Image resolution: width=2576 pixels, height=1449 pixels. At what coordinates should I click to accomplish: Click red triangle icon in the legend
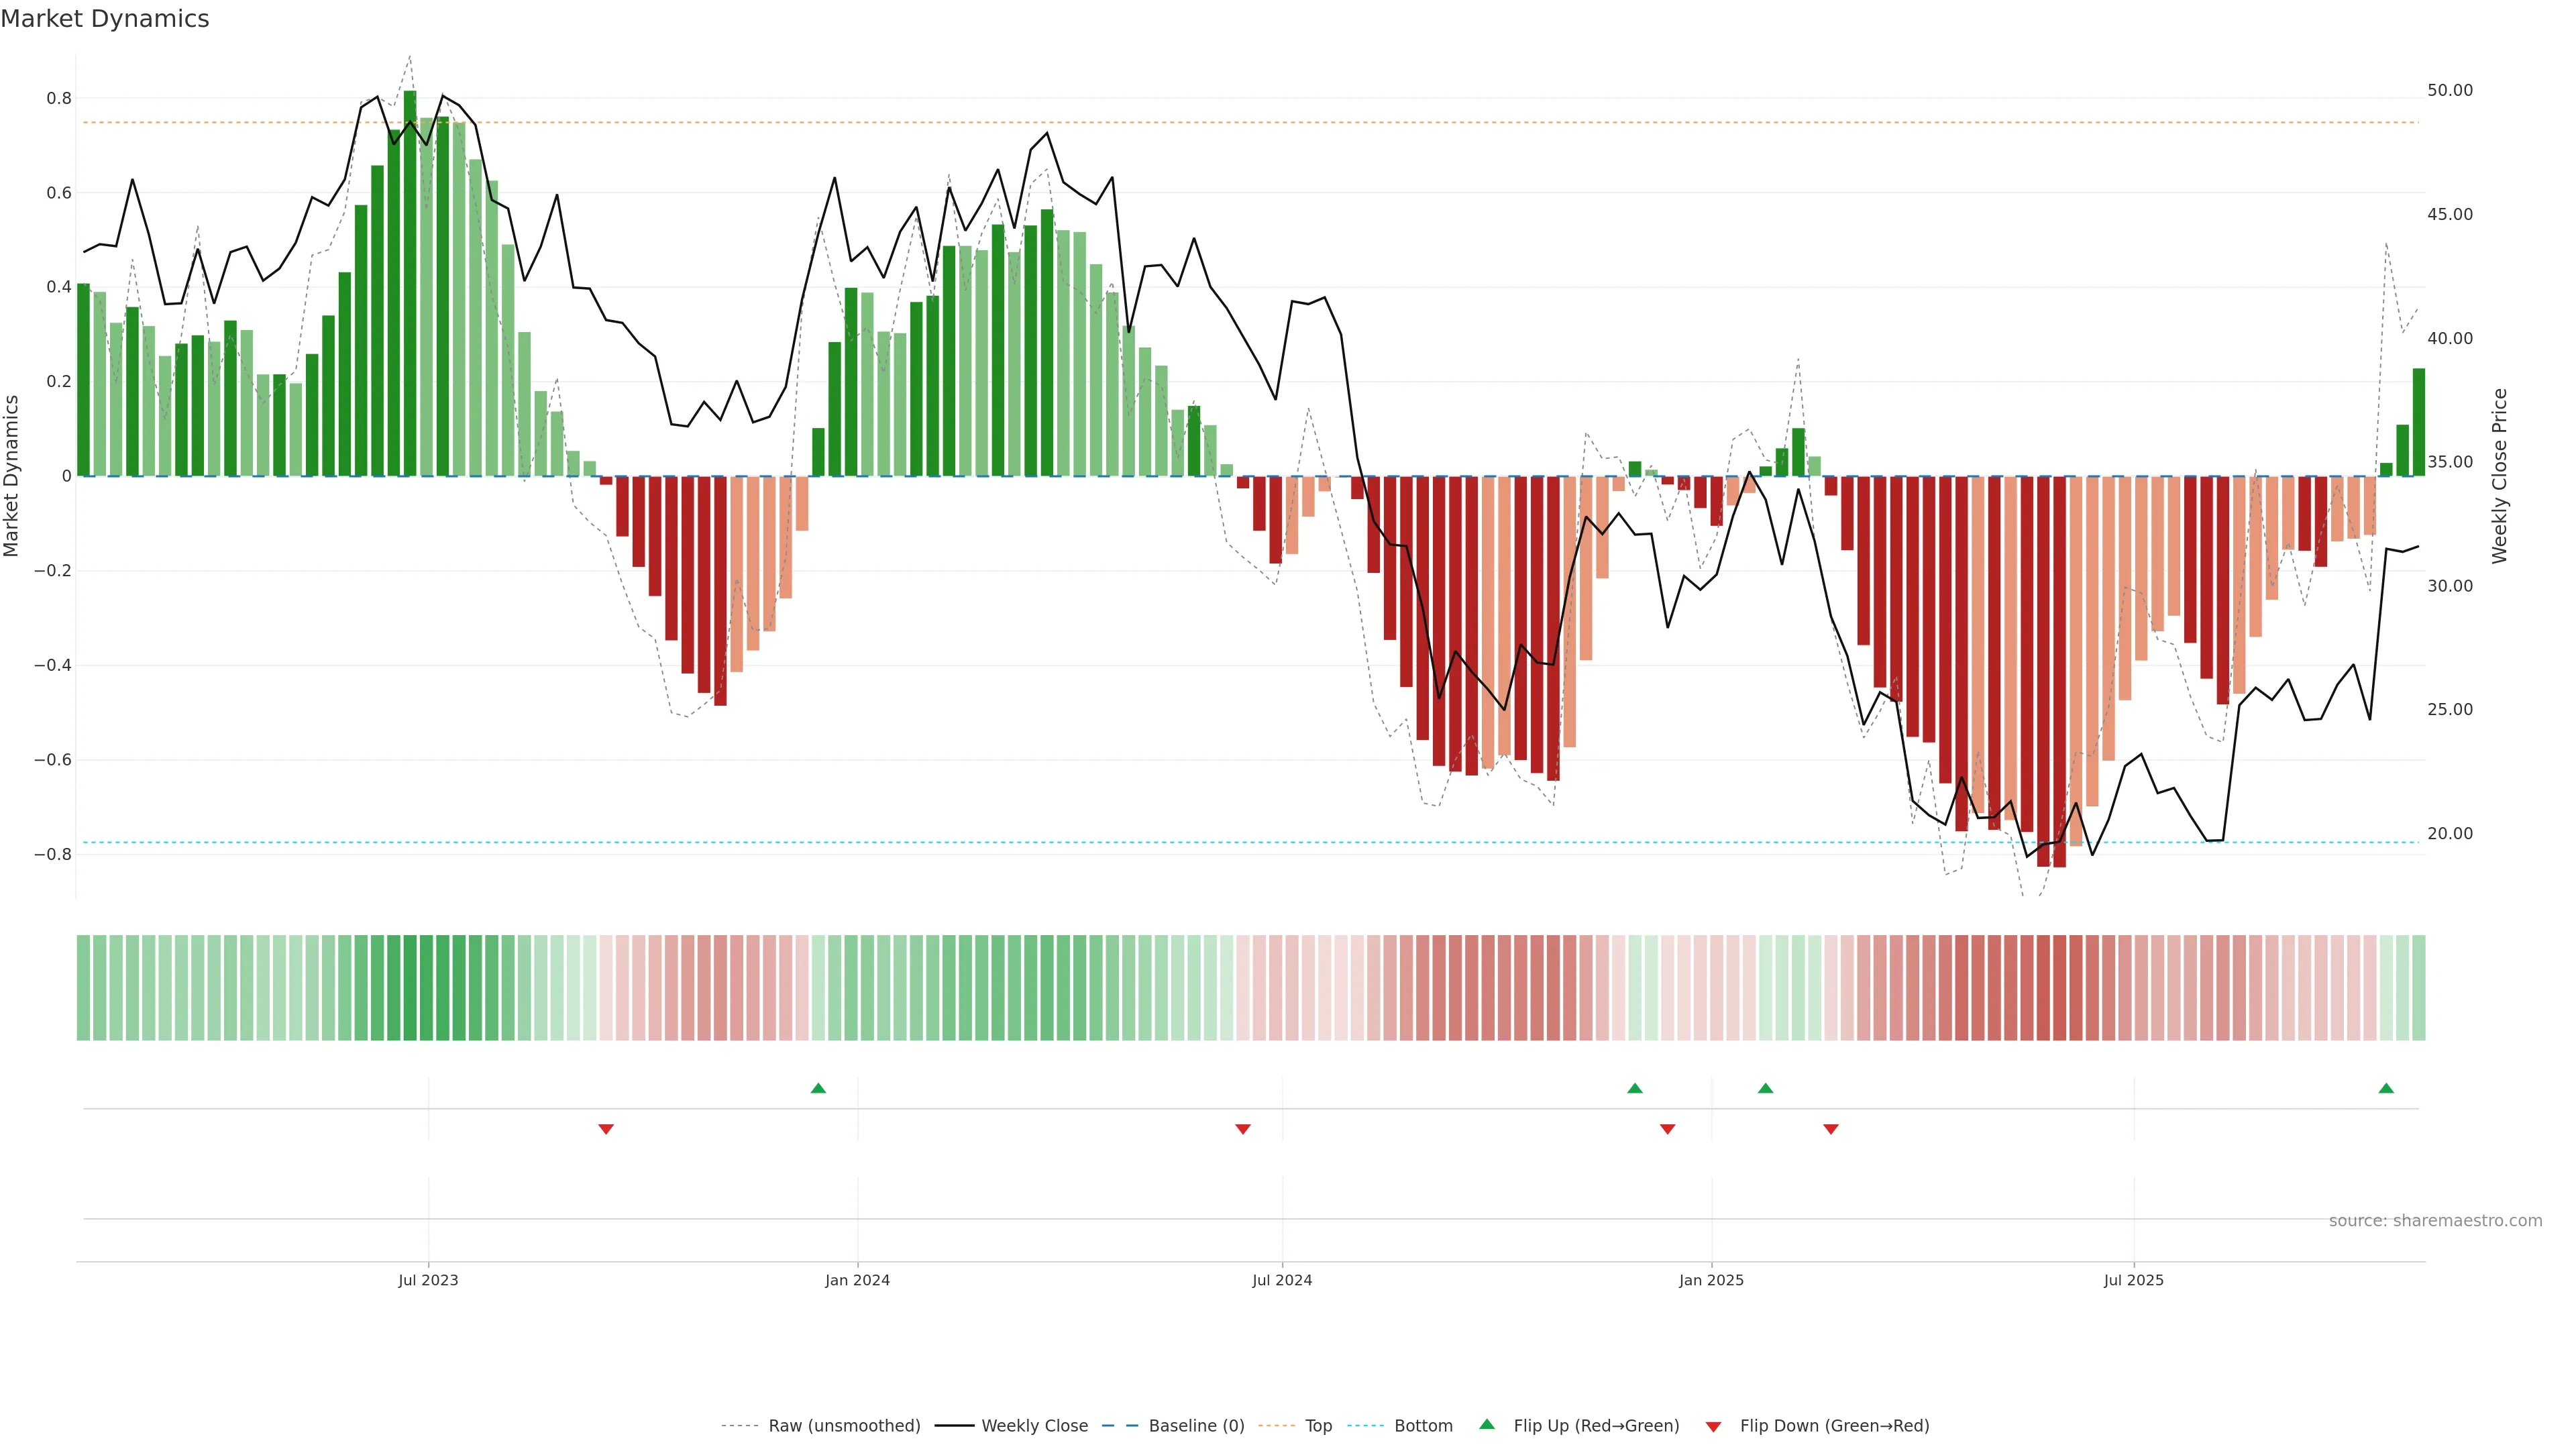point(1713,1426)
